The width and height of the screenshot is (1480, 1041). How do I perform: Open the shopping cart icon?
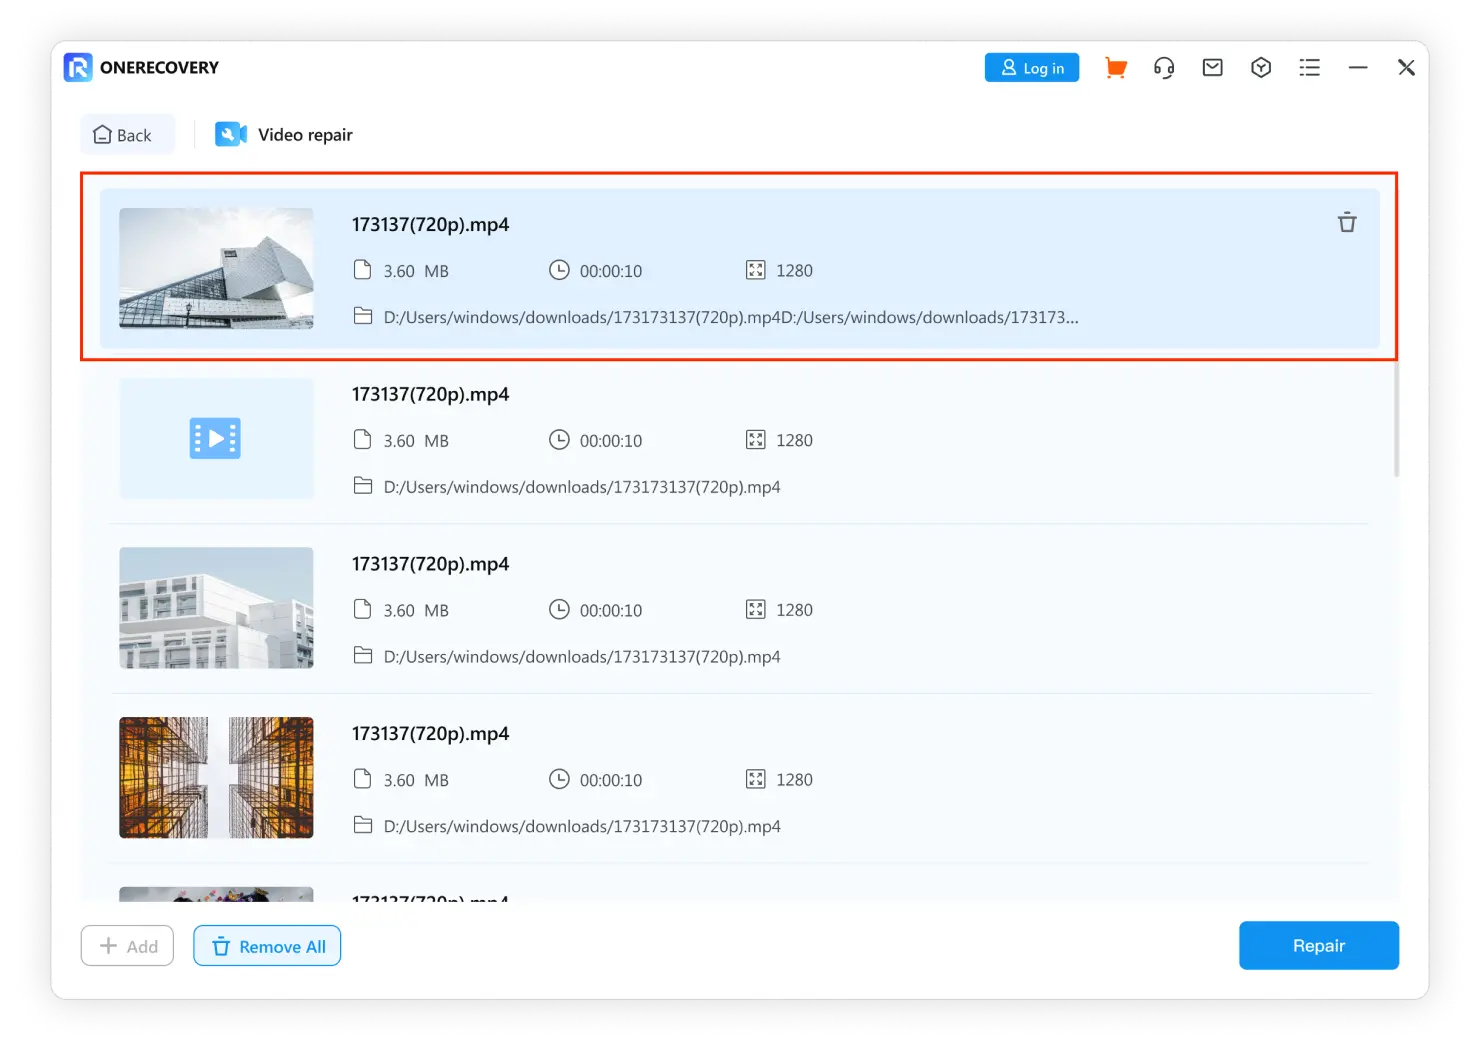point(1115,68)
